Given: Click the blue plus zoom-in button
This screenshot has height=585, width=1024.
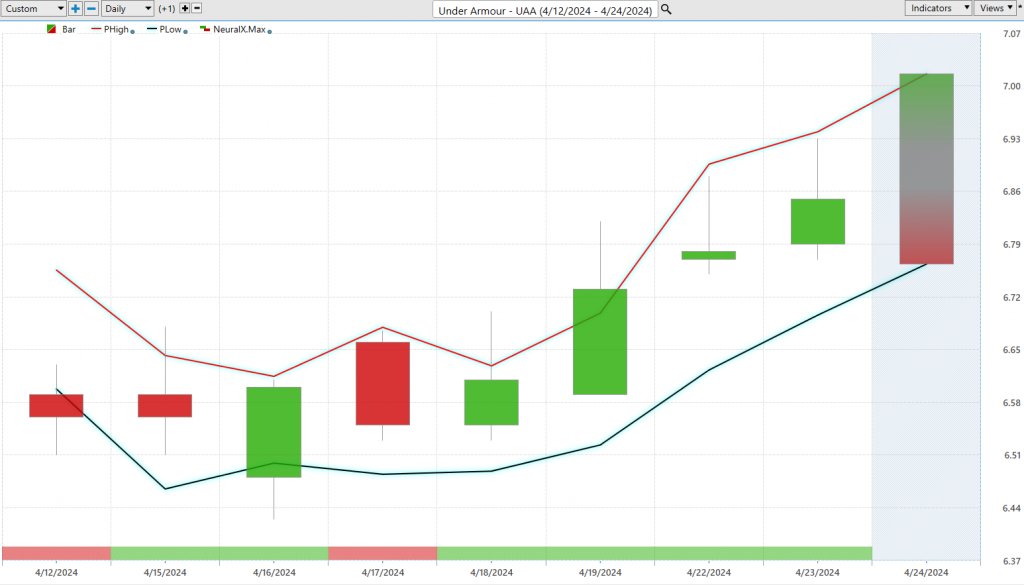Looking at the screenshot, I should (x=75, y=8).
